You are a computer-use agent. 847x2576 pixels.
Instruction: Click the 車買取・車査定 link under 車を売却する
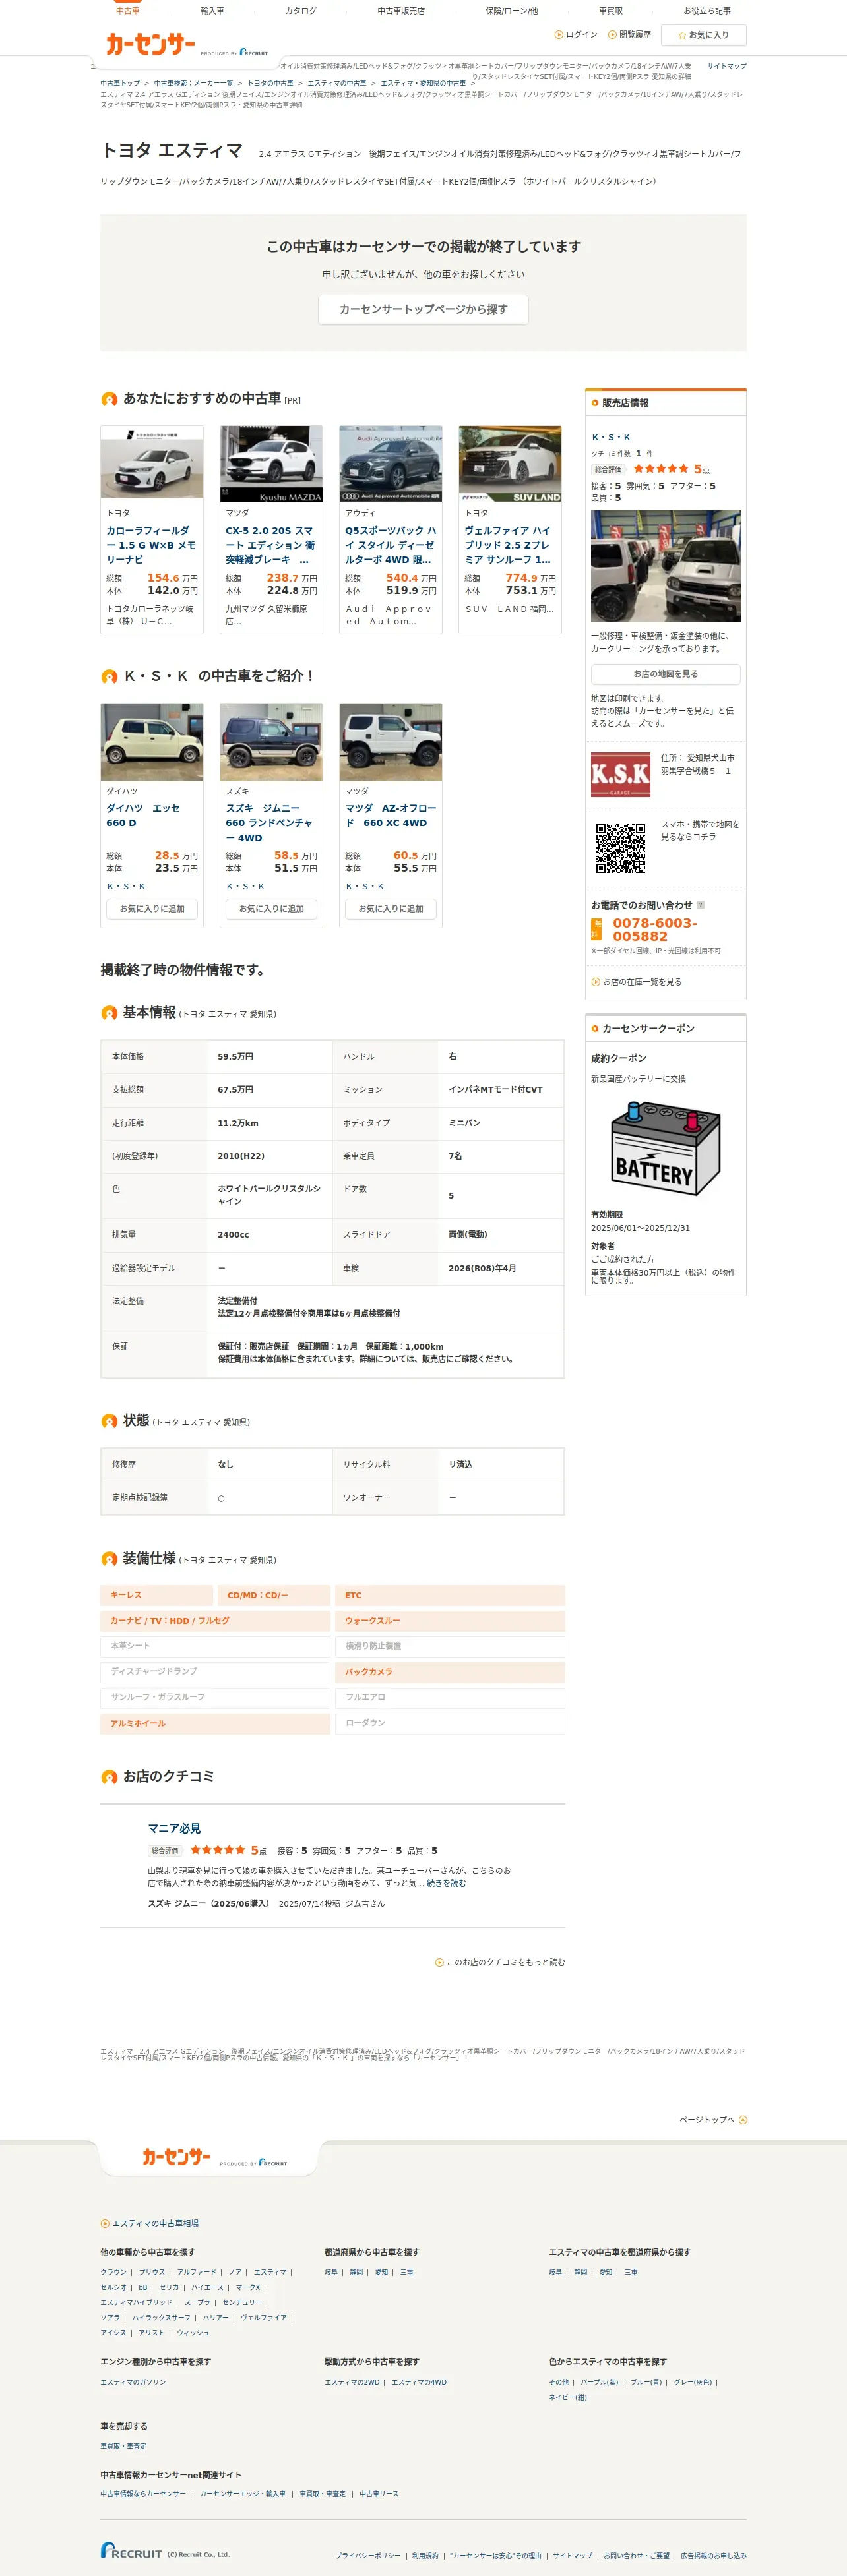pos(123,2446)
